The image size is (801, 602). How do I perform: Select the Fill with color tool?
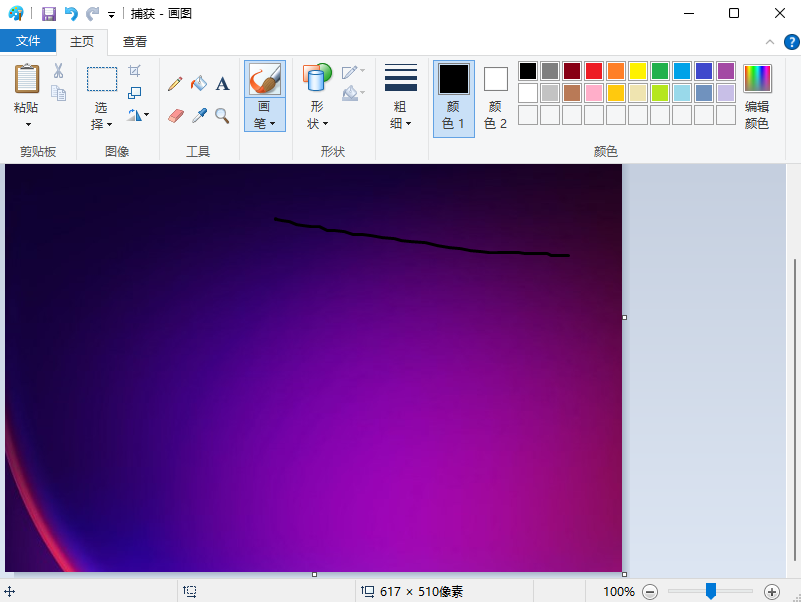tap(199, 84)
